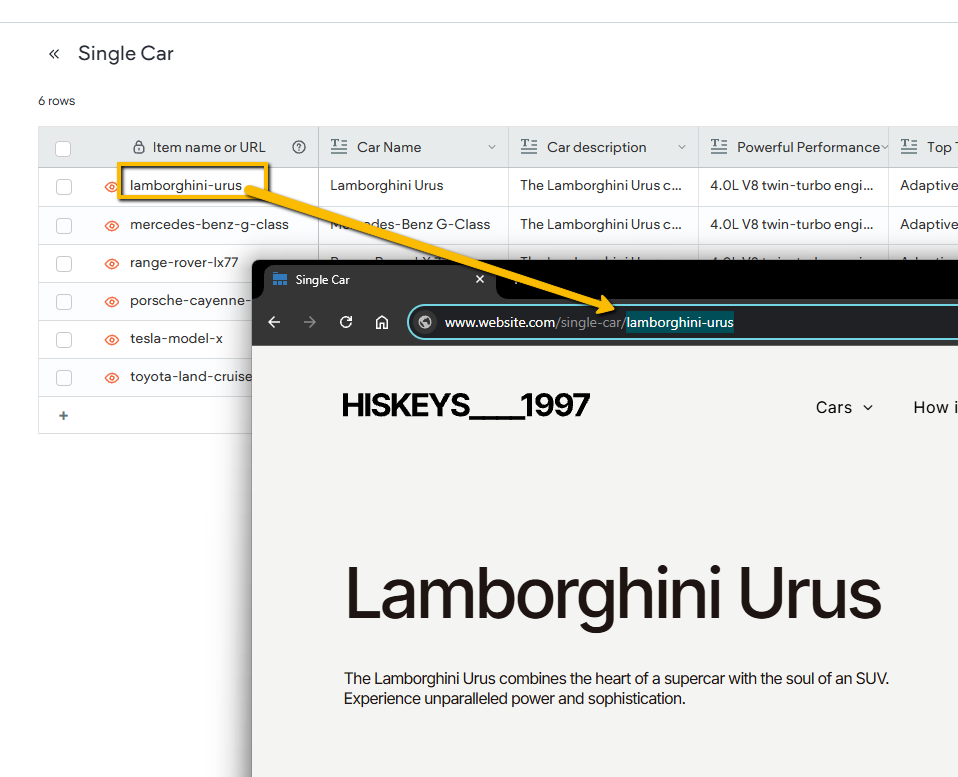Check the lamborghini-urus row checkbox
This screenshot has height=777, width=958.
pos(64,187)
